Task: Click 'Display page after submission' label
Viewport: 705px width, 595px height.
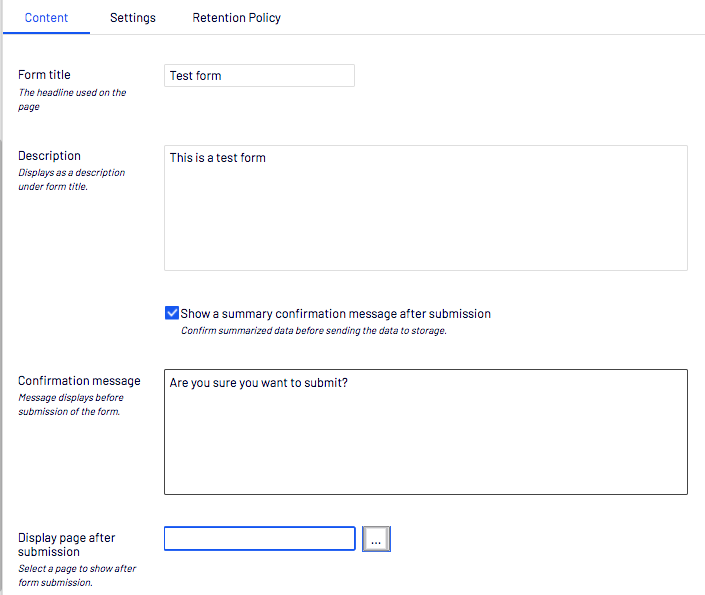Action: pos(67,545)
